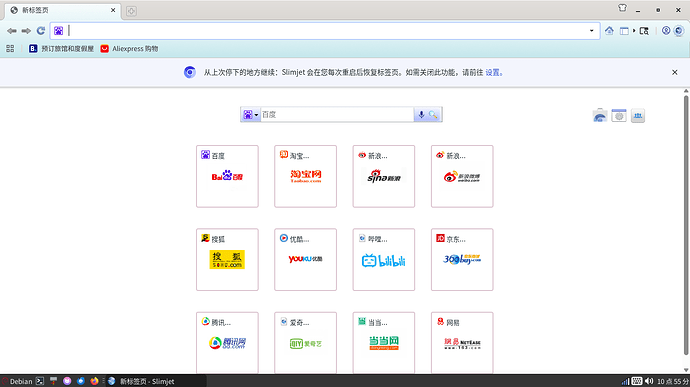Select the 新标签页 tab

point(63,10)
